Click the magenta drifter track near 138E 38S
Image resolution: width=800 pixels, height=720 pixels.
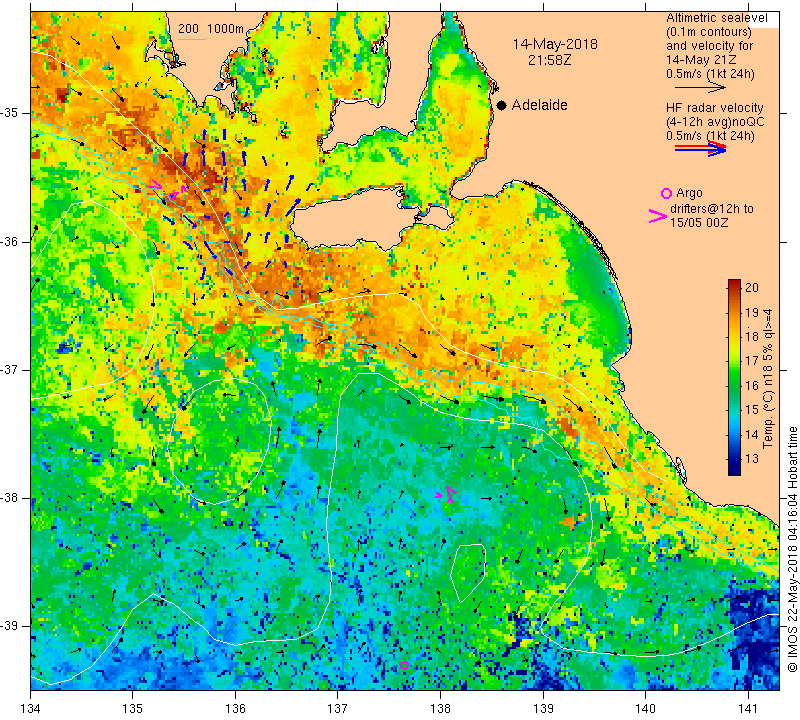point(445,494)
